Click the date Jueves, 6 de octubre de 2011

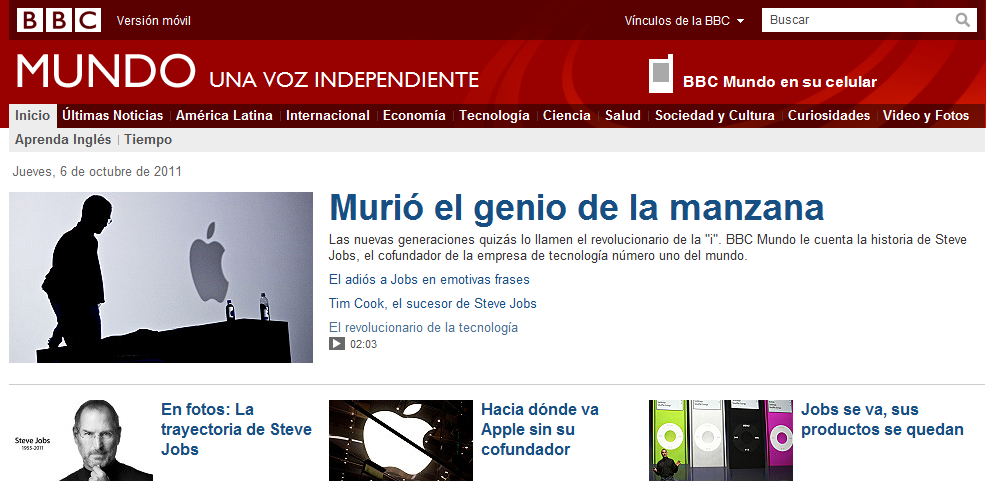(x=97, y=171)
